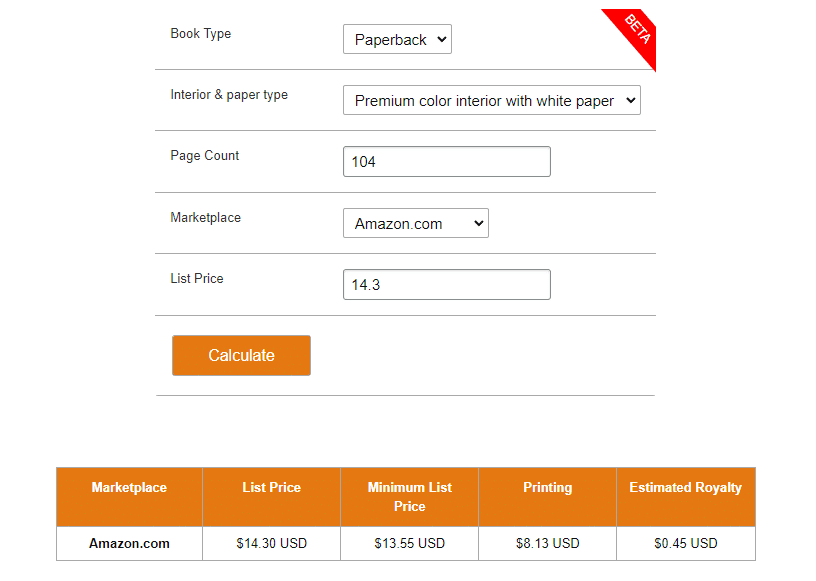The height and width of the screenshot is (581, 816).
Task: Select the Page Count value 104
Action: (365, 160)
